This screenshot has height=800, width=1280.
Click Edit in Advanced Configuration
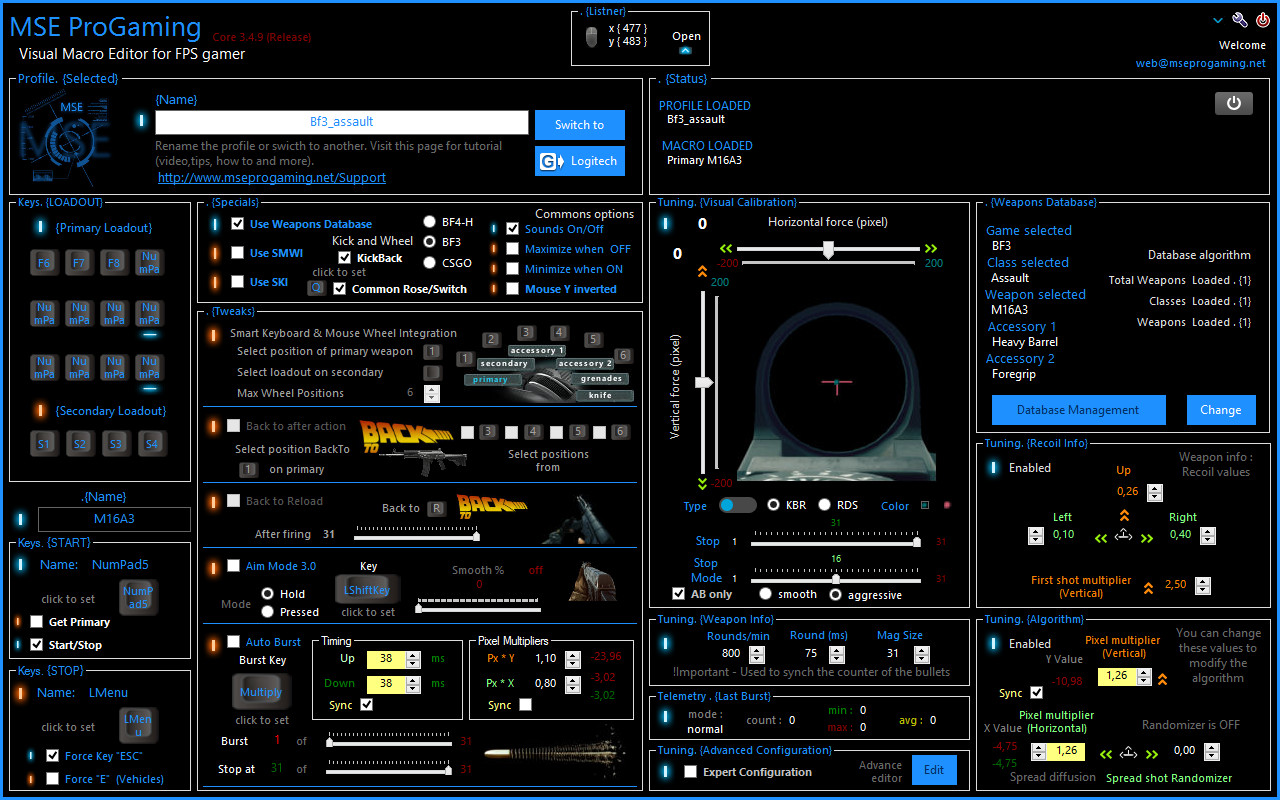[x=934, y=770]
